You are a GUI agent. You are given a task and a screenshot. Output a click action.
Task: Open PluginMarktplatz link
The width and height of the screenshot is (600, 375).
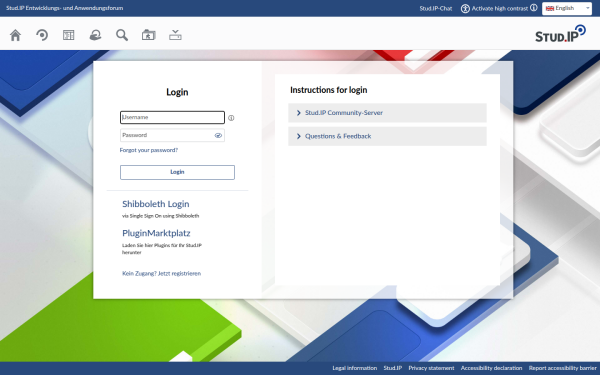coord(156,233)
